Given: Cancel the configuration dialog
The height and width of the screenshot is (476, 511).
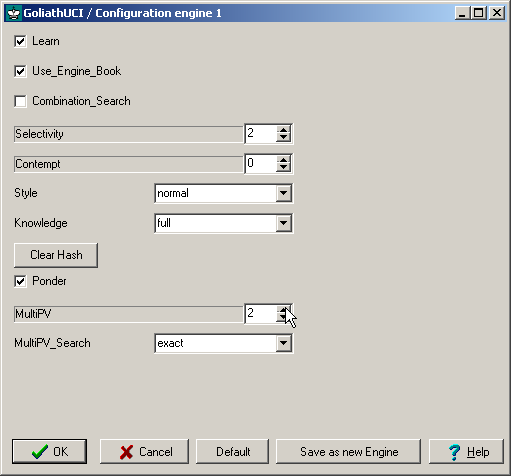Looking at the screenshot, I should [x=144, y=452].
